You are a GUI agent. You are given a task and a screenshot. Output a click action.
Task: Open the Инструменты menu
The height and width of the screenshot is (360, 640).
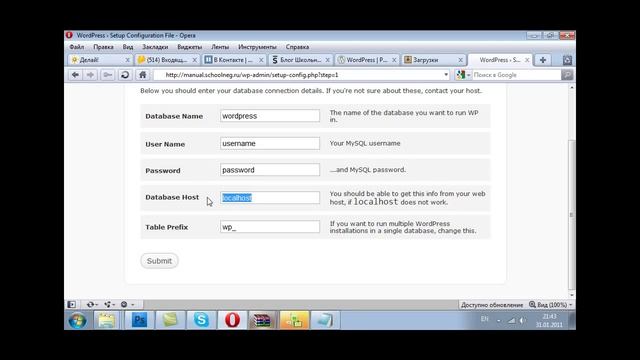[x=258, y=47]
